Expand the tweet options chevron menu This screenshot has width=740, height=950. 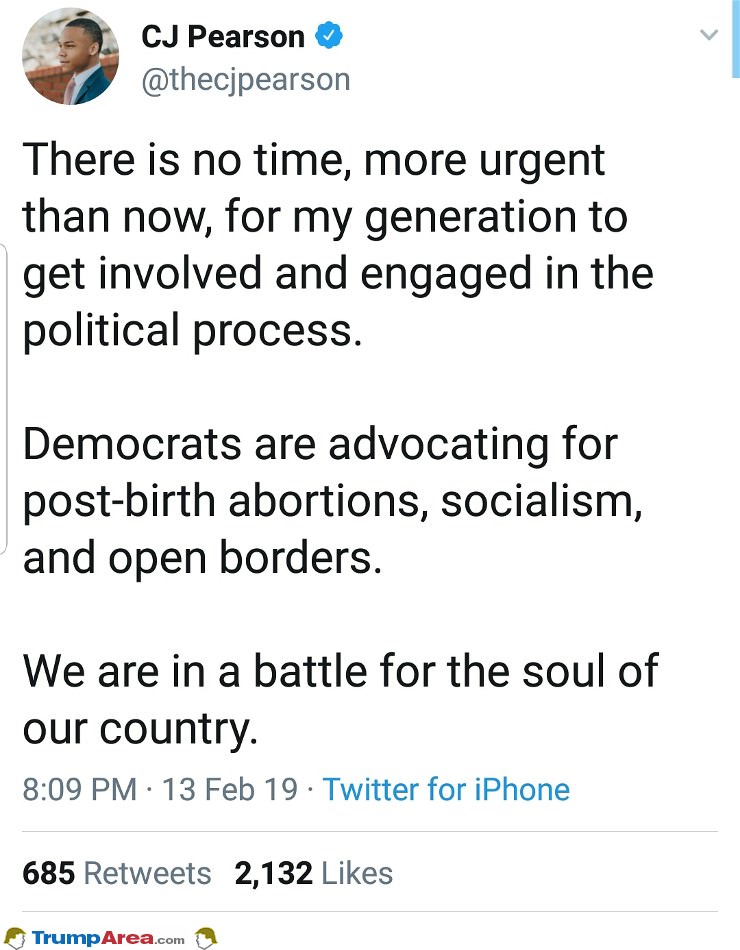click(708, 35)
